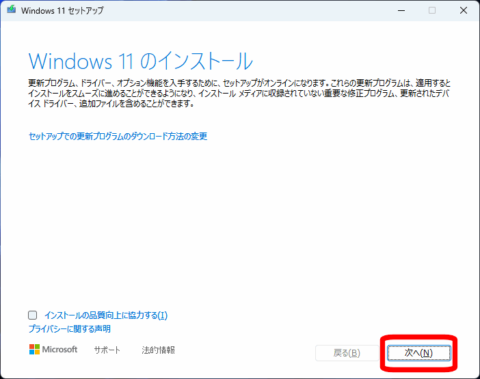Screen dimensions: 480x379
Task: Click the 次へ(N) button
Action: pos(419,353)
